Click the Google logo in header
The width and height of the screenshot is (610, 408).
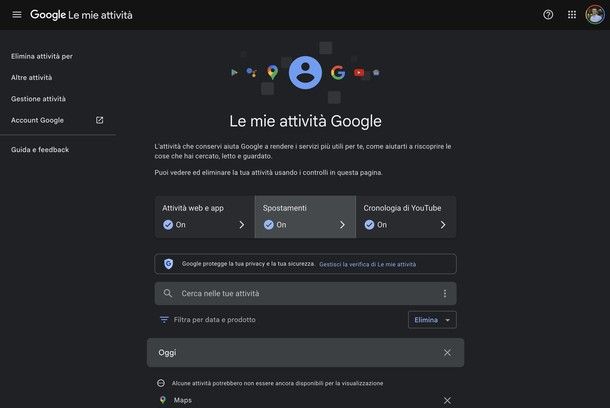click(x=48, y=15)
